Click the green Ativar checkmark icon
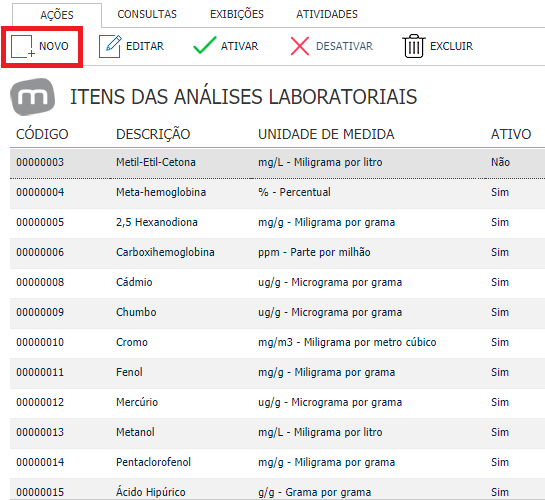The height and width of the screenshot is (500, 545). point(205,46)
